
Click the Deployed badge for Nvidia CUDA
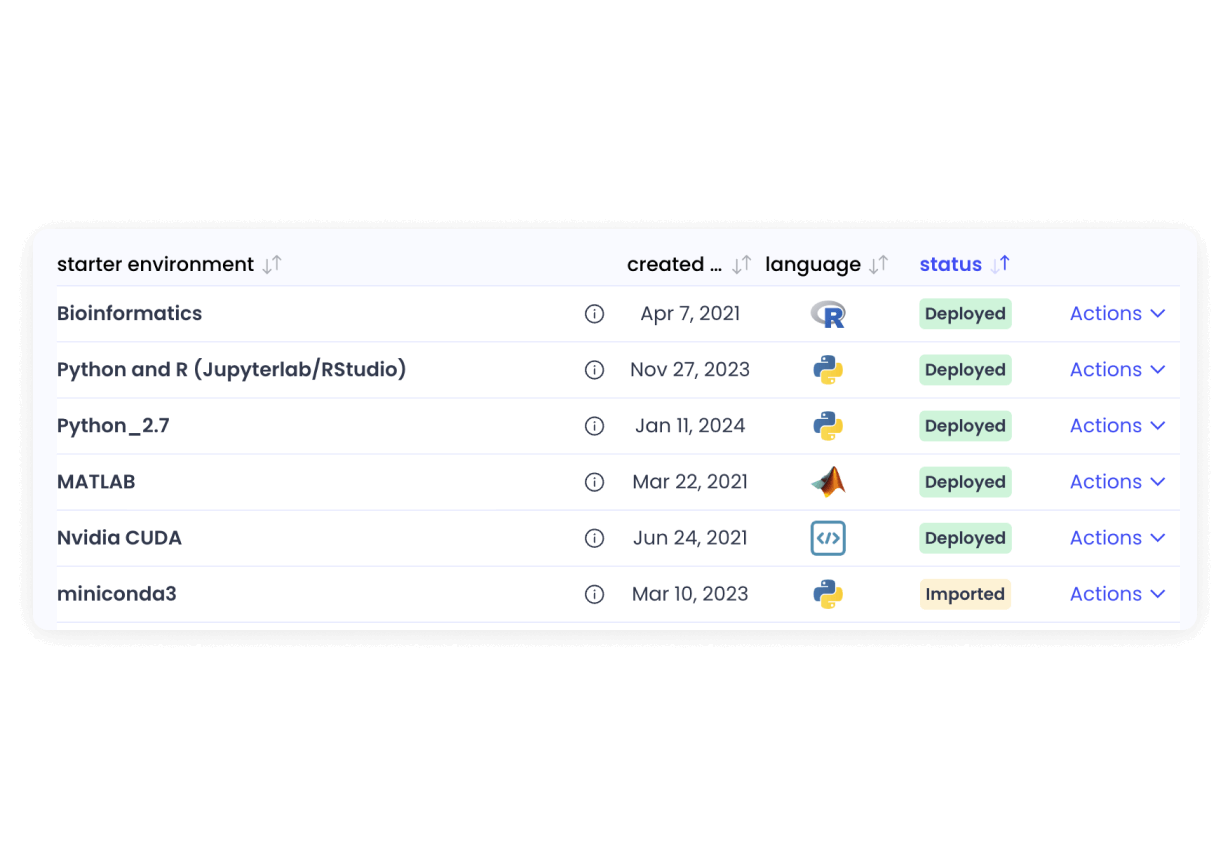pyautogui.click(x=964, y=537)
